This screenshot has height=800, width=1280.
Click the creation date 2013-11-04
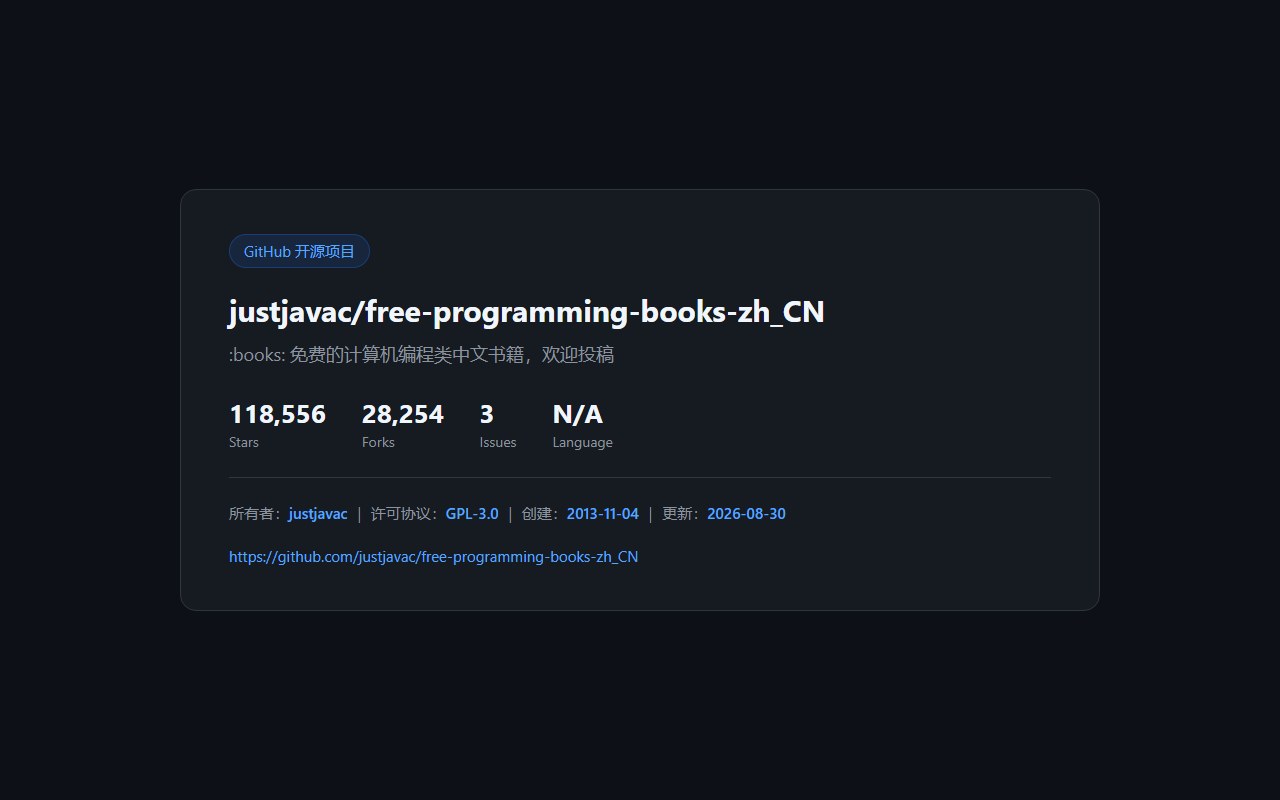point(603,514)
